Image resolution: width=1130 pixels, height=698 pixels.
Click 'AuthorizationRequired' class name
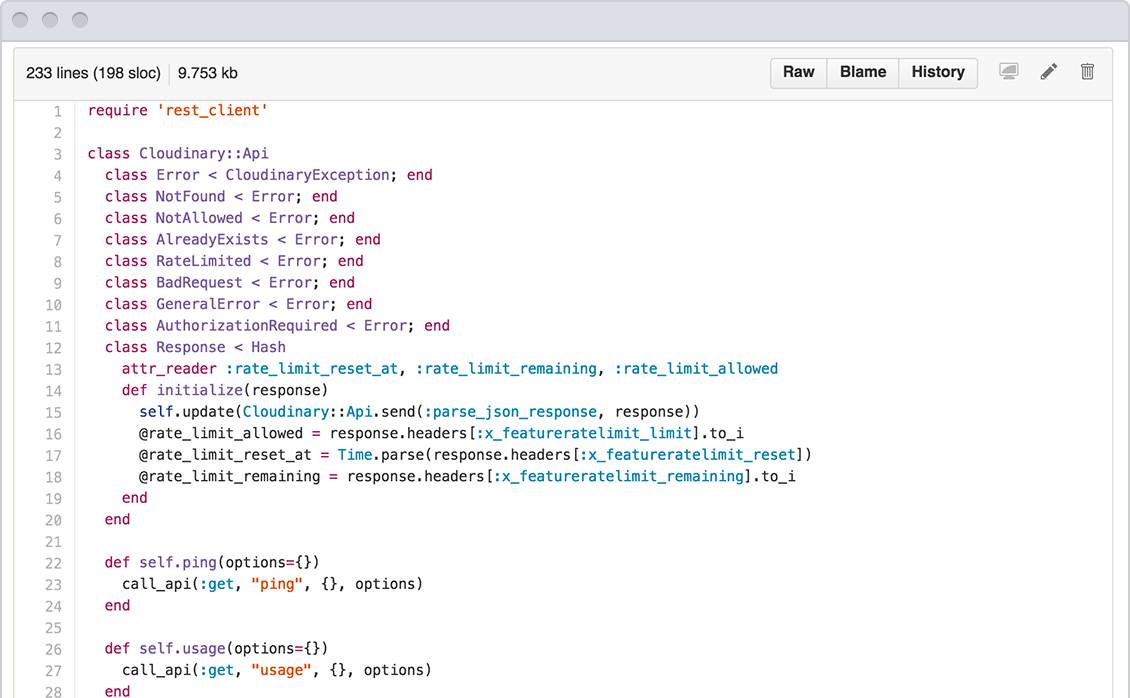pyautogui.click(x=246, y=326)
